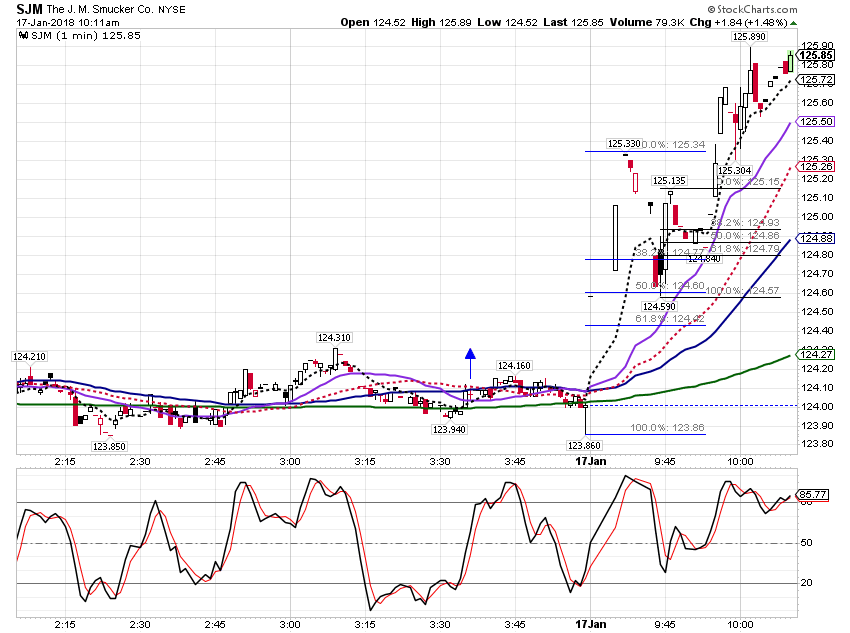This screenshot has height=633, width=850.
Task: Click the SJM (1 min) 125.85 legend text
Action: 86,36
